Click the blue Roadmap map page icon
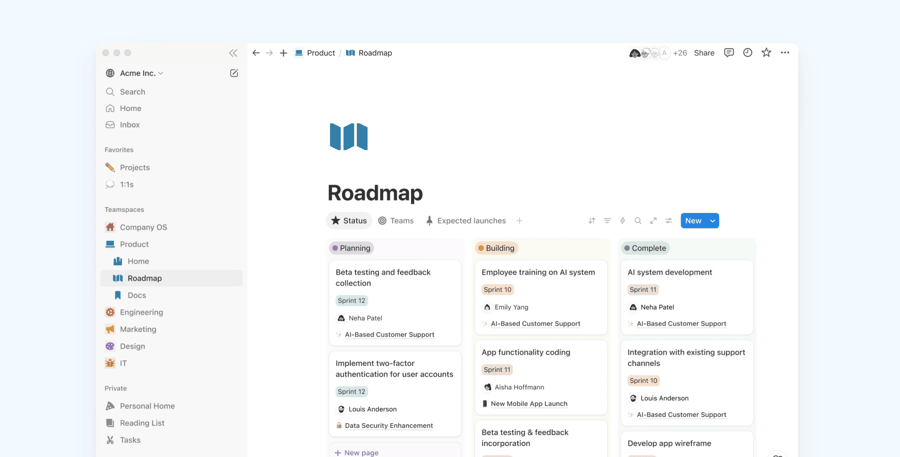This screenshot has height=457, width=900. (x=348, y=137)
